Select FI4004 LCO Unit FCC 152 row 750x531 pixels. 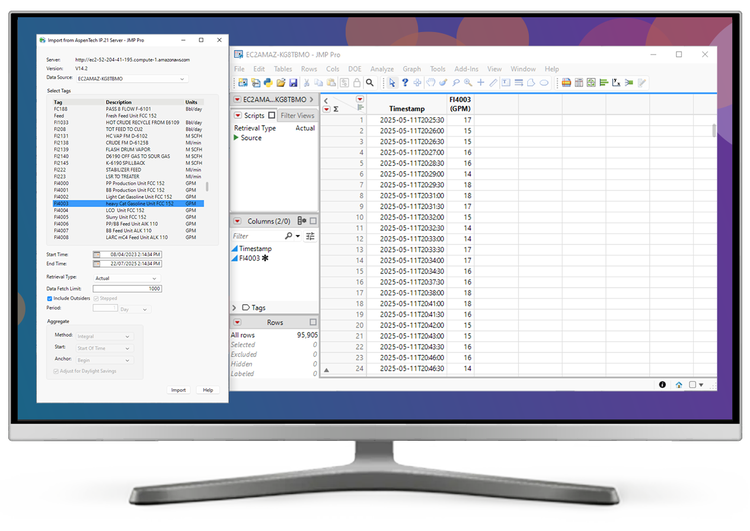pos(128,210)
